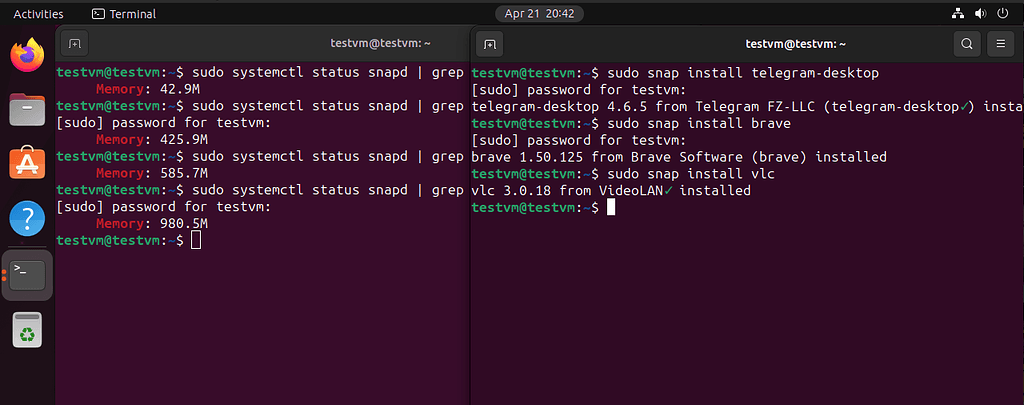Open search in right terminal header

point(967,44)
